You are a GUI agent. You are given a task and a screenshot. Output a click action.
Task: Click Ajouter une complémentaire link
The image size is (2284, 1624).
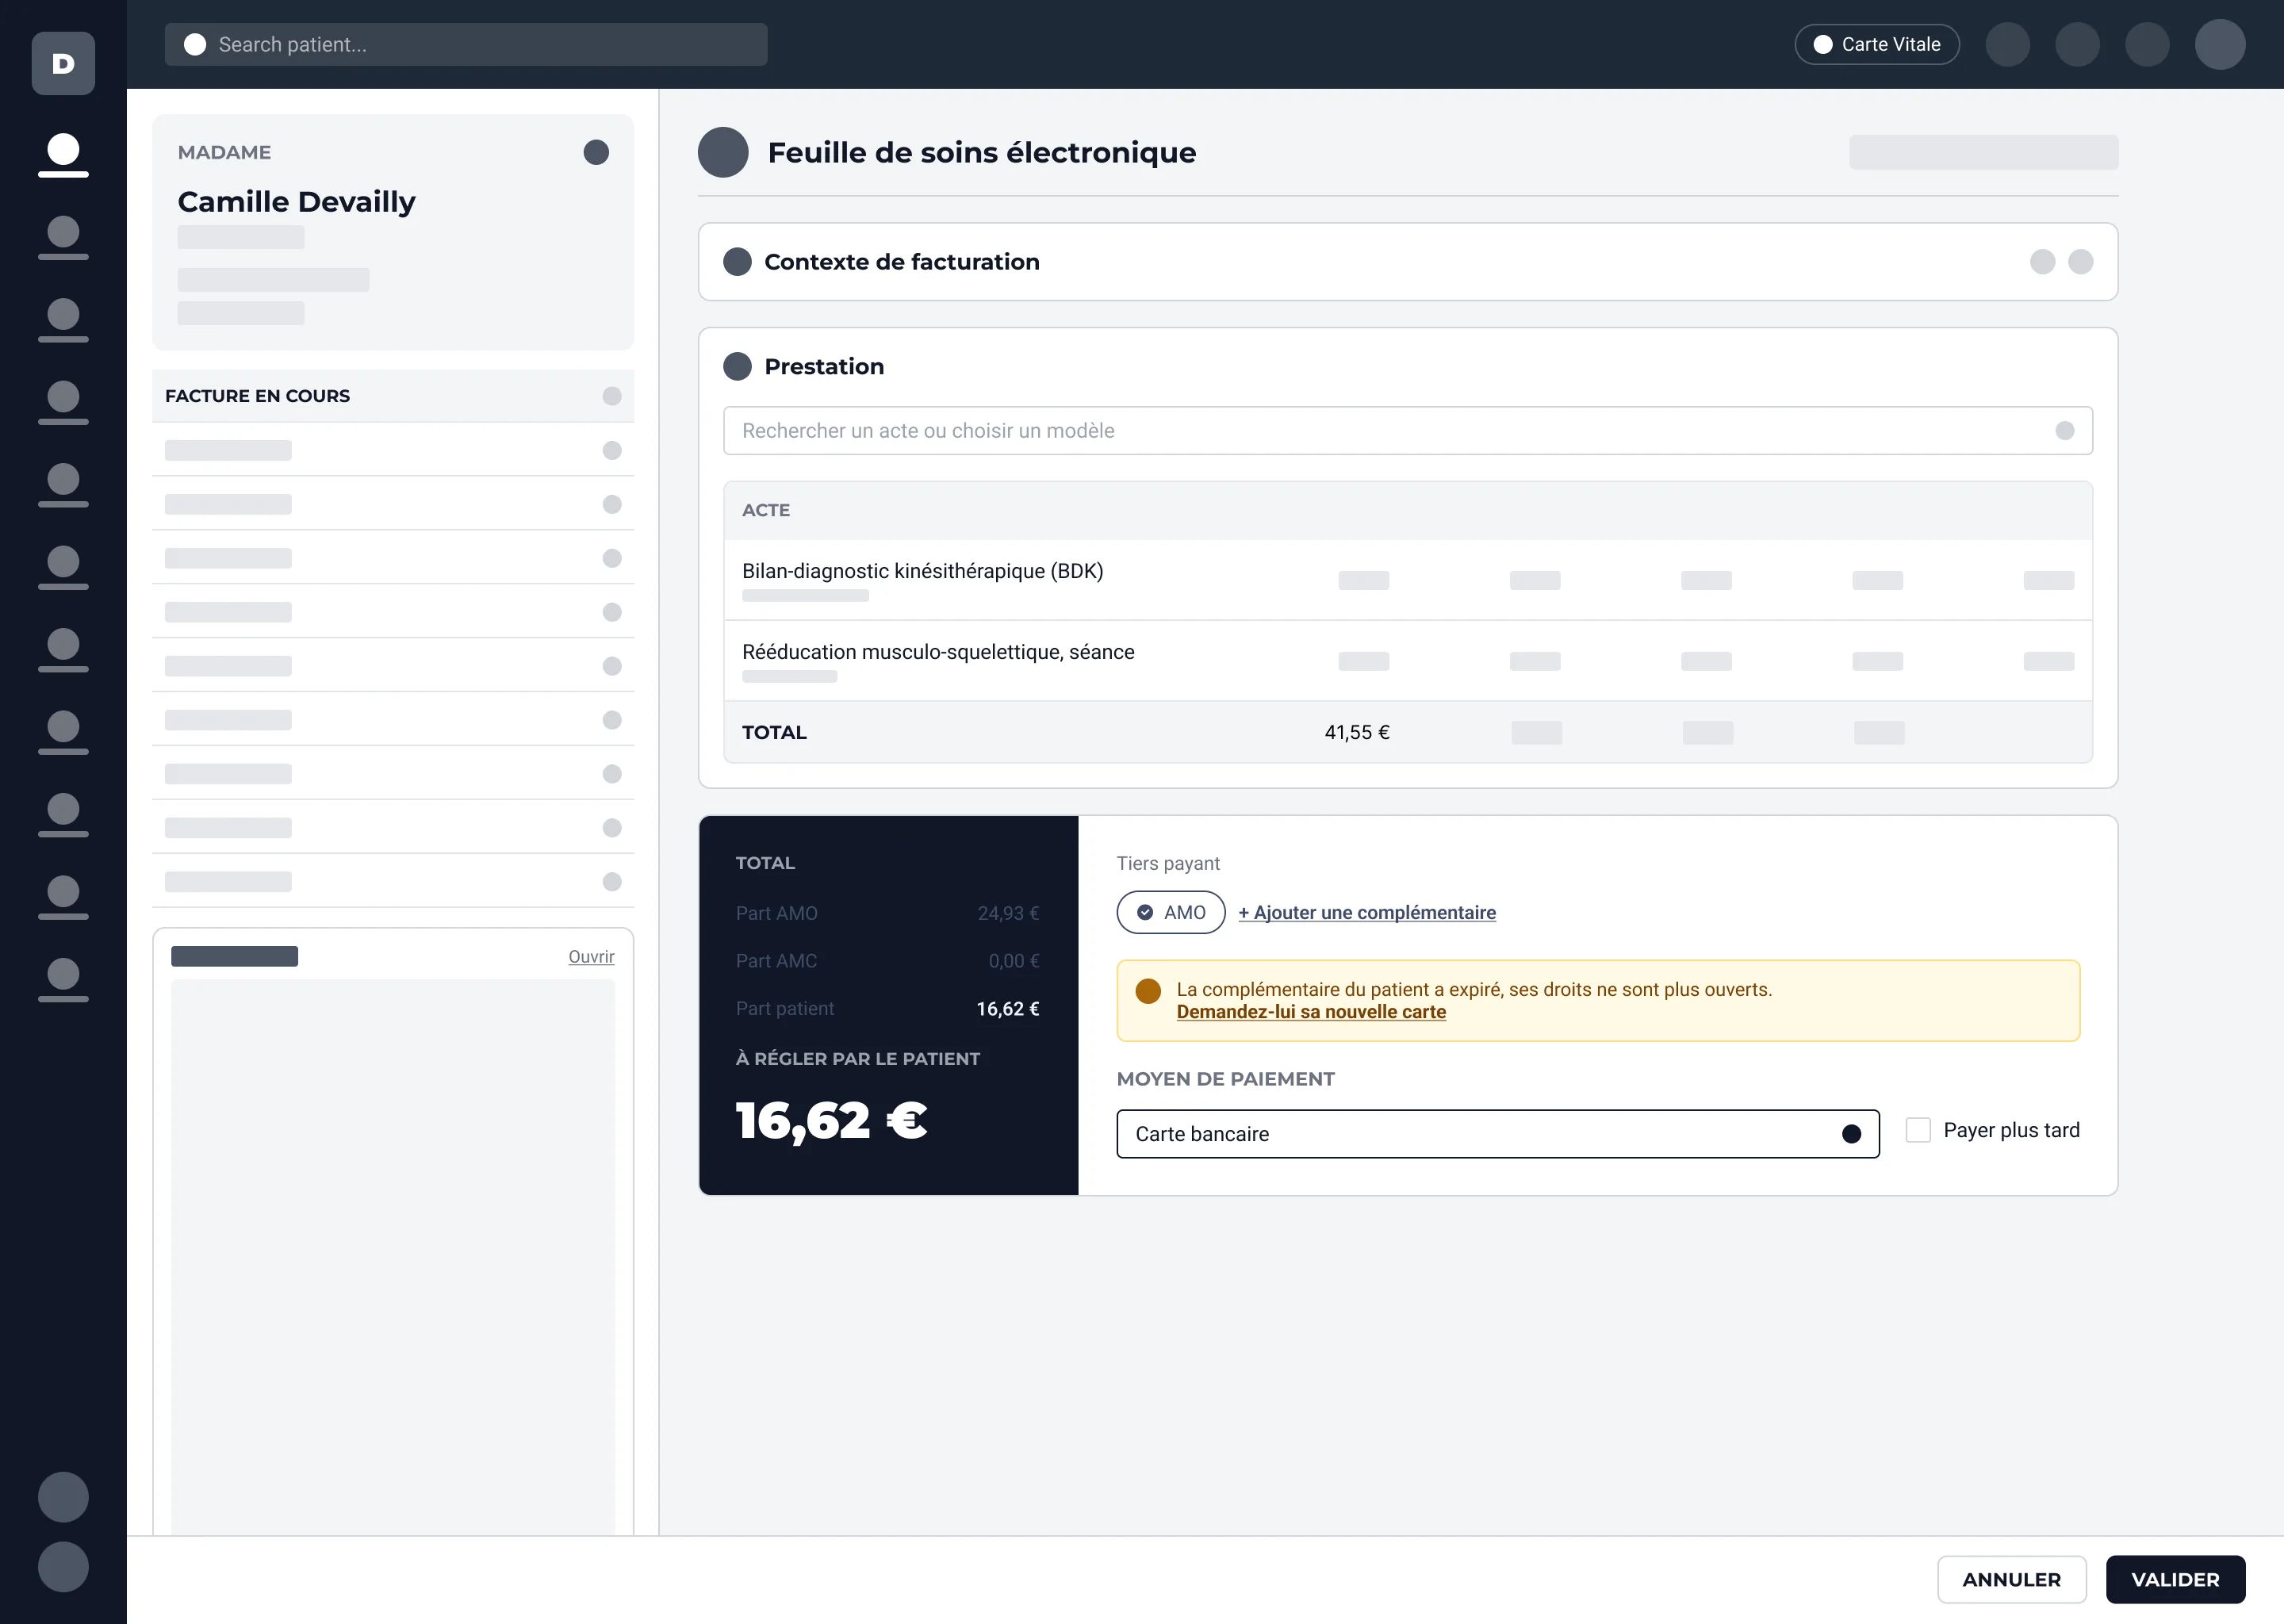(1366, 912)
